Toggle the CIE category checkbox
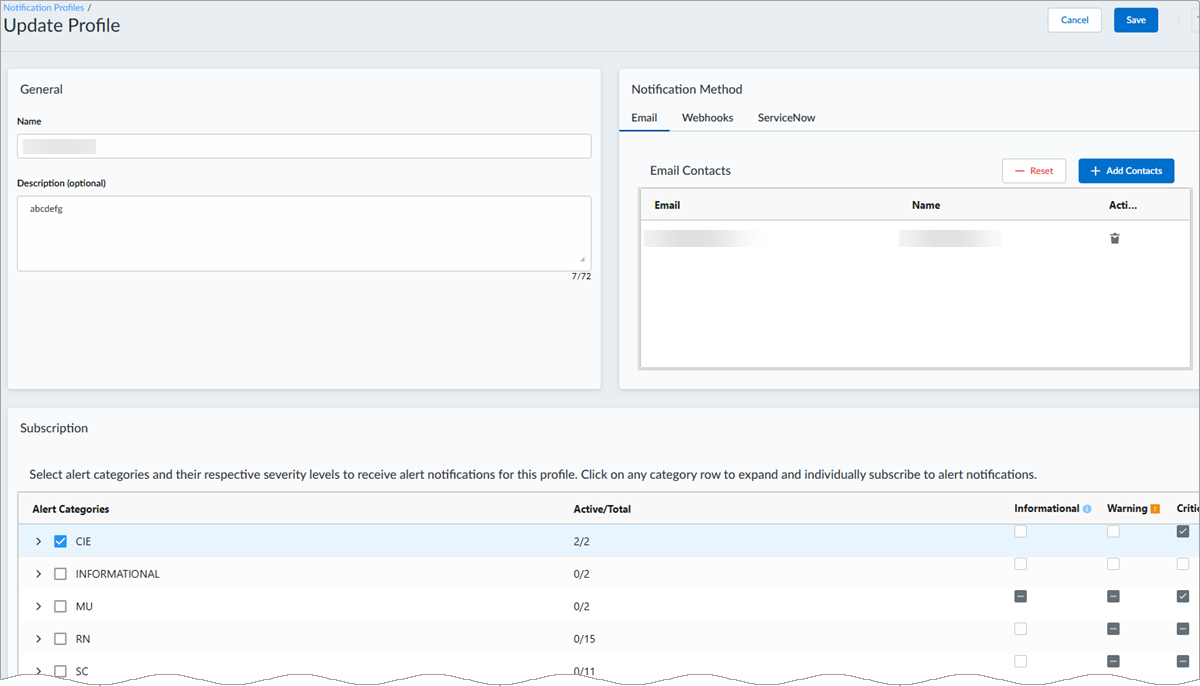 click(x=60, y=541)
